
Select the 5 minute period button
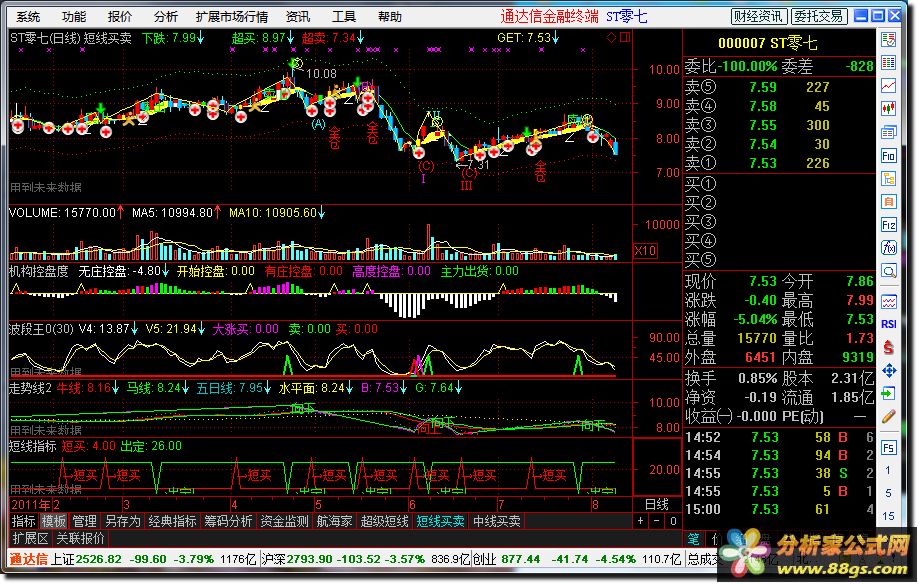pyautogui.click(x=889, y=493)
